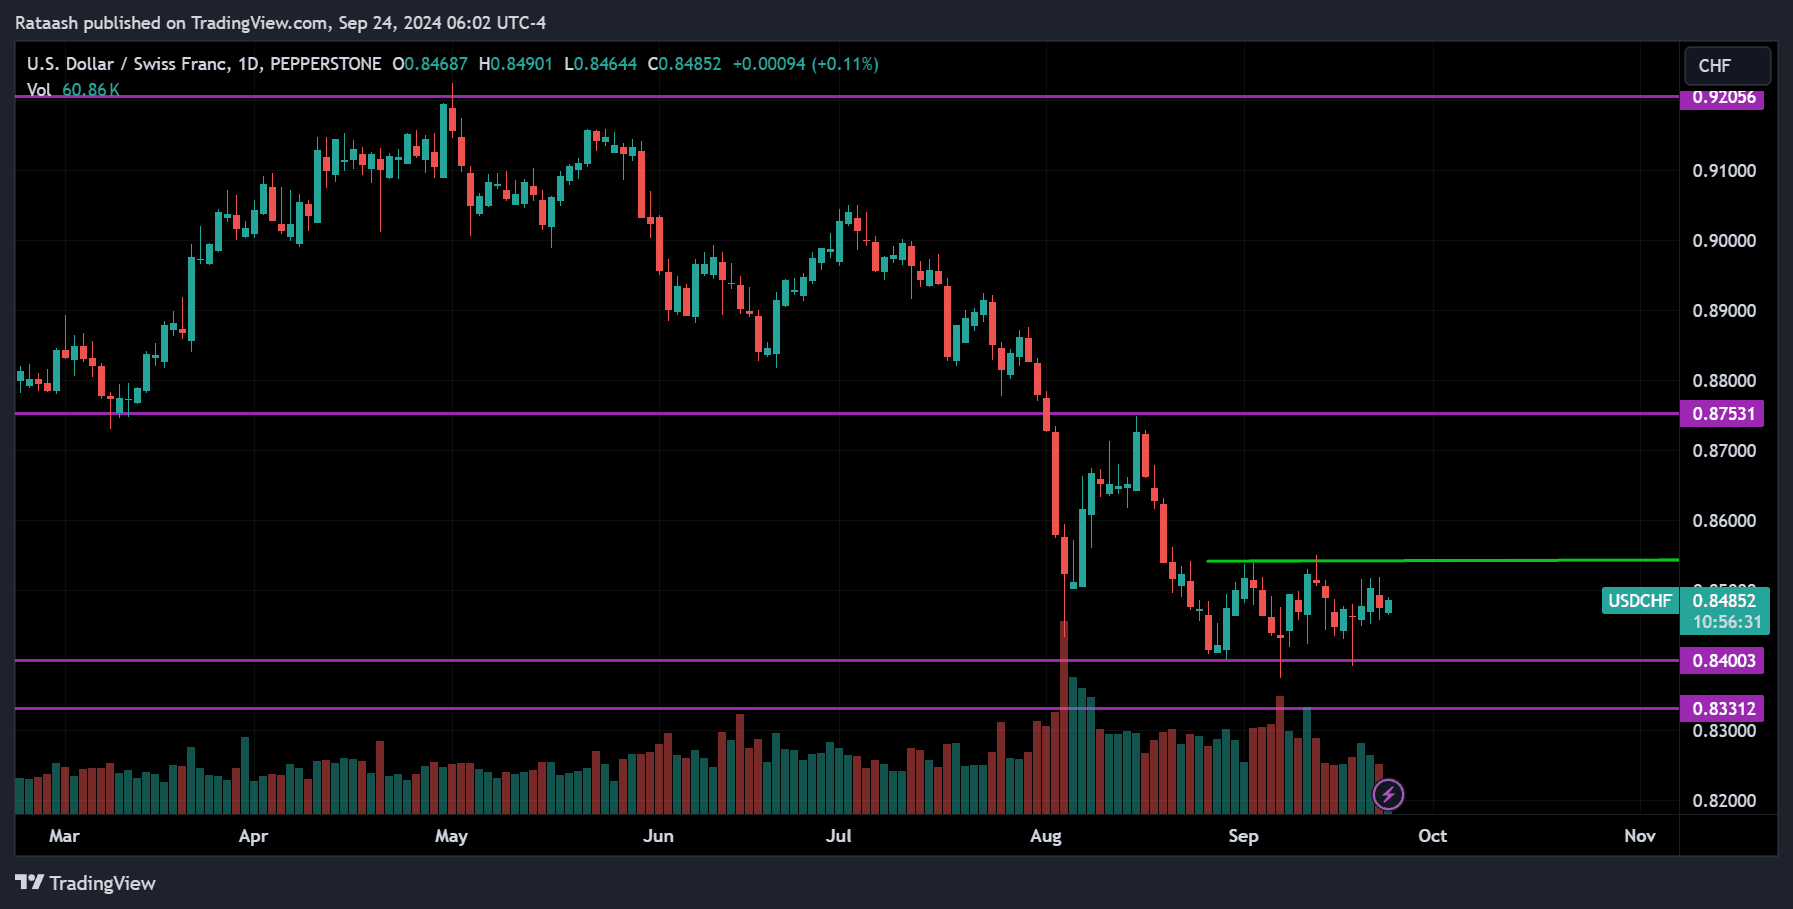Click the 0.89000 price axis label
1793x909 pixels.
[1724, 311]
